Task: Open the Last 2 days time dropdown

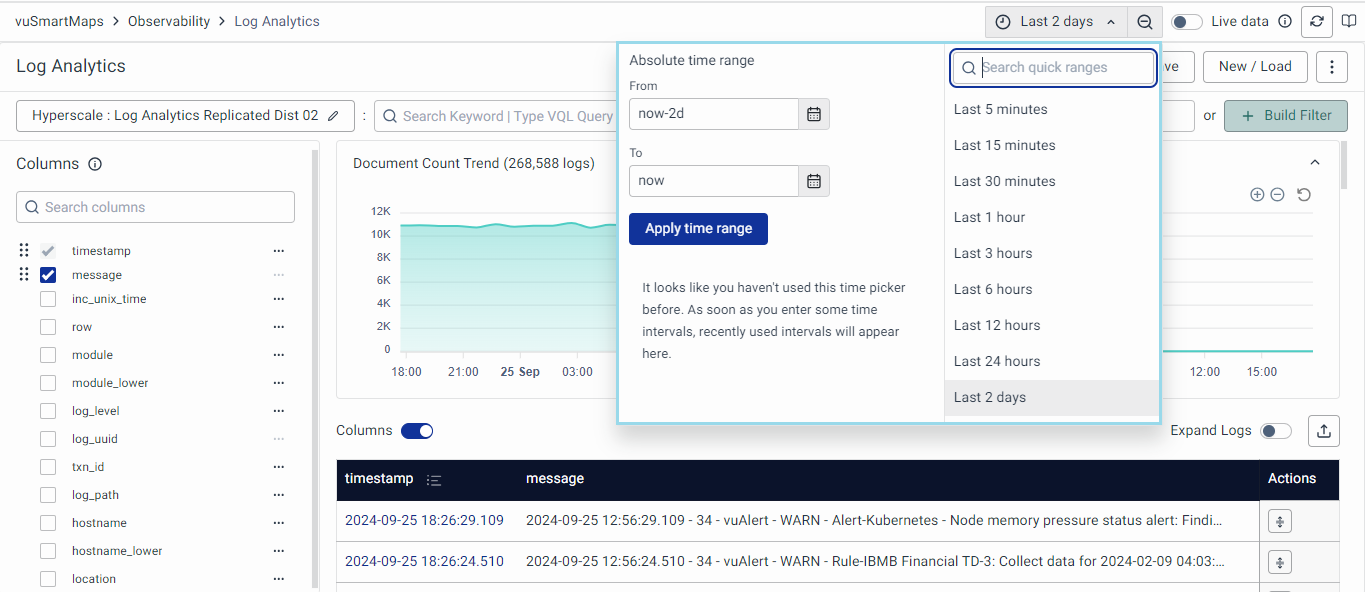Action: pyautogui.click(x=1056, y=21)
